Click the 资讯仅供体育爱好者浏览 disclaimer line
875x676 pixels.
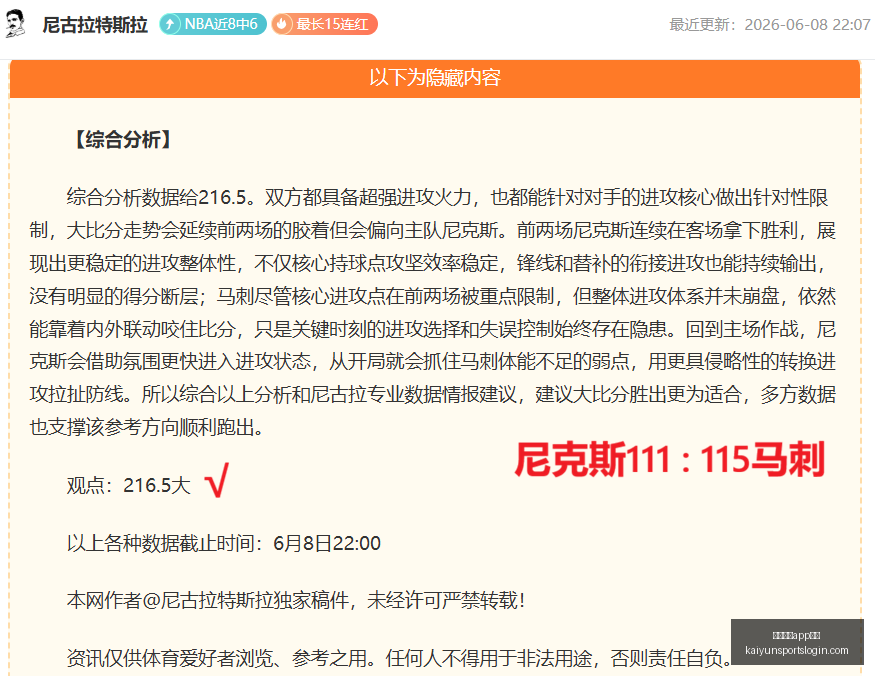pos(399,658)
